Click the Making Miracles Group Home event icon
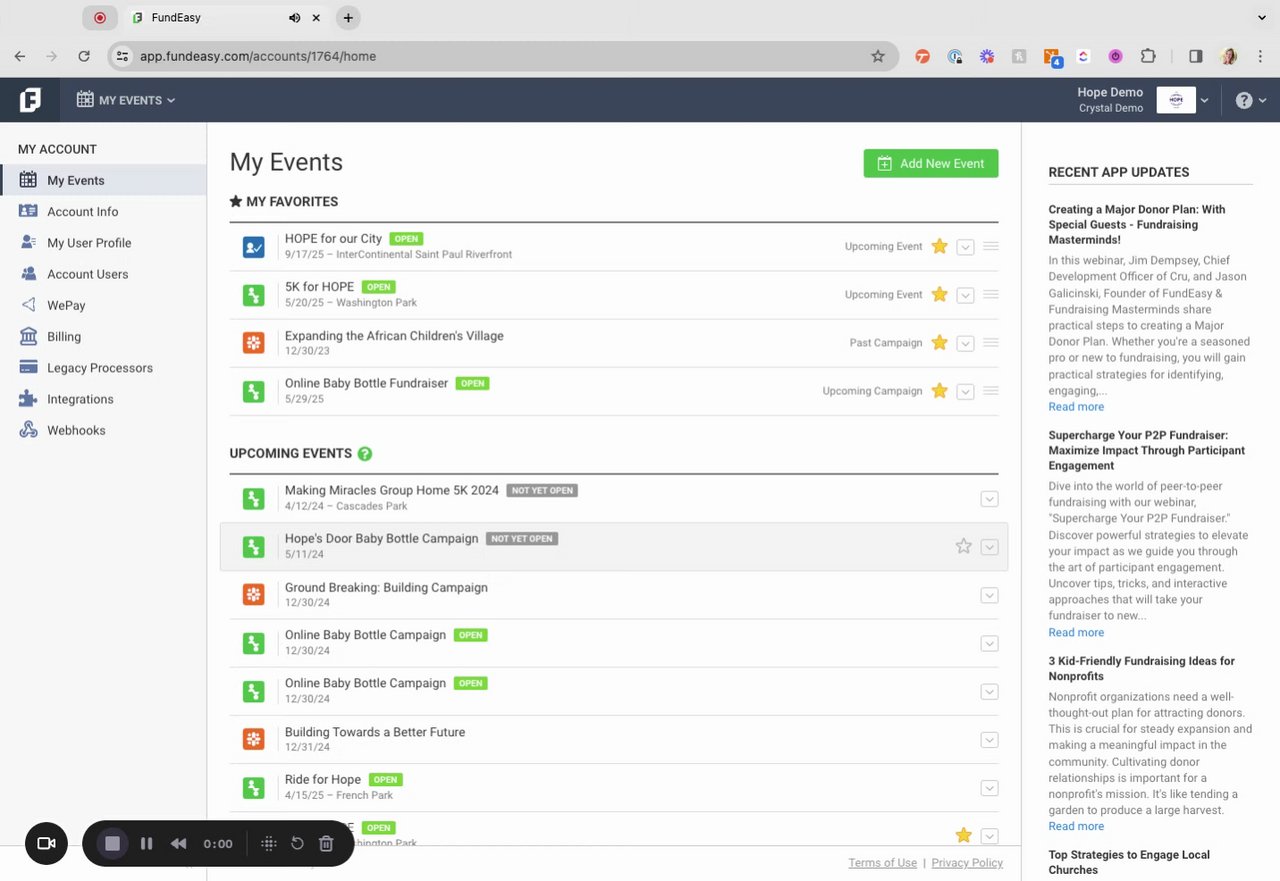Image resolution: width=1280 pixels, height=881 pixels. [x=254, y=498]
